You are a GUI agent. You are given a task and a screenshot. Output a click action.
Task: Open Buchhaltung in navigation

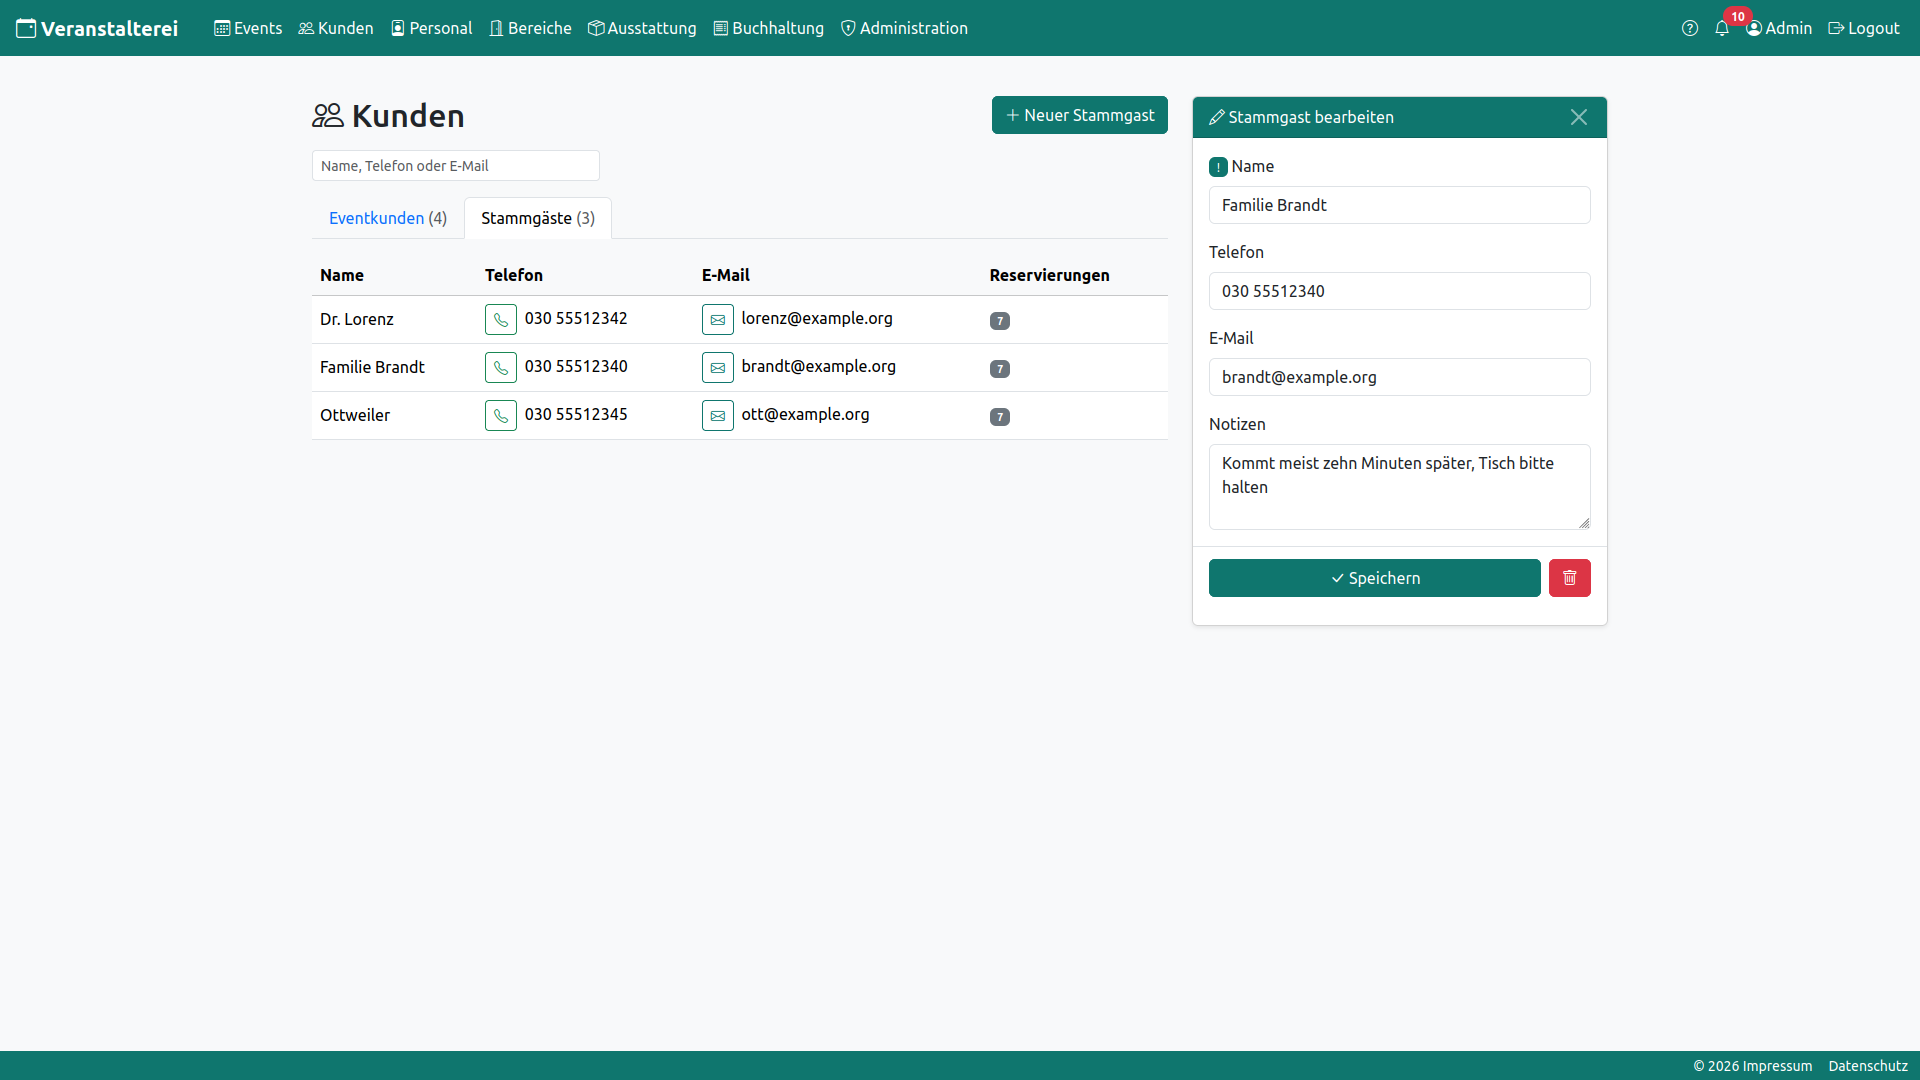point(769,28)
